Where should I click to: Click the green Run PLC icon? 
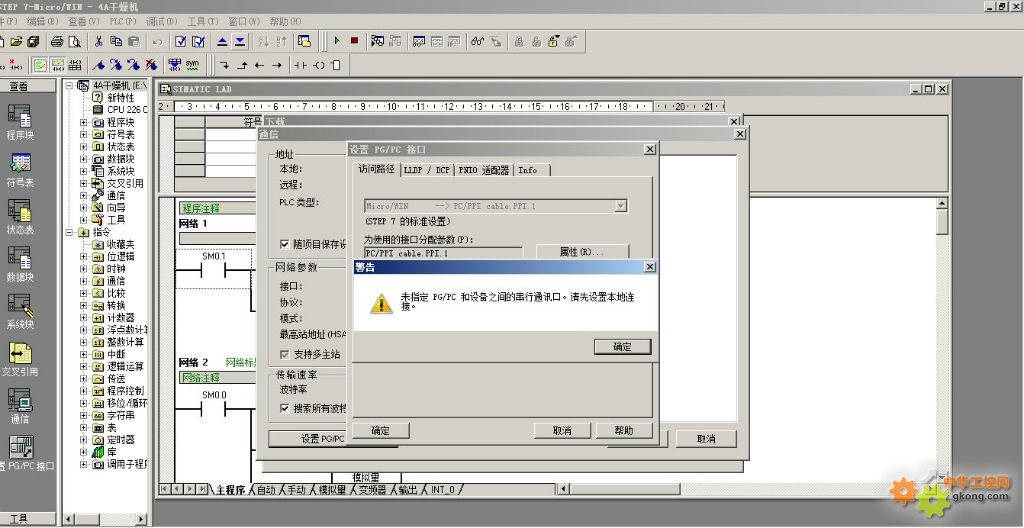(337, 41)
